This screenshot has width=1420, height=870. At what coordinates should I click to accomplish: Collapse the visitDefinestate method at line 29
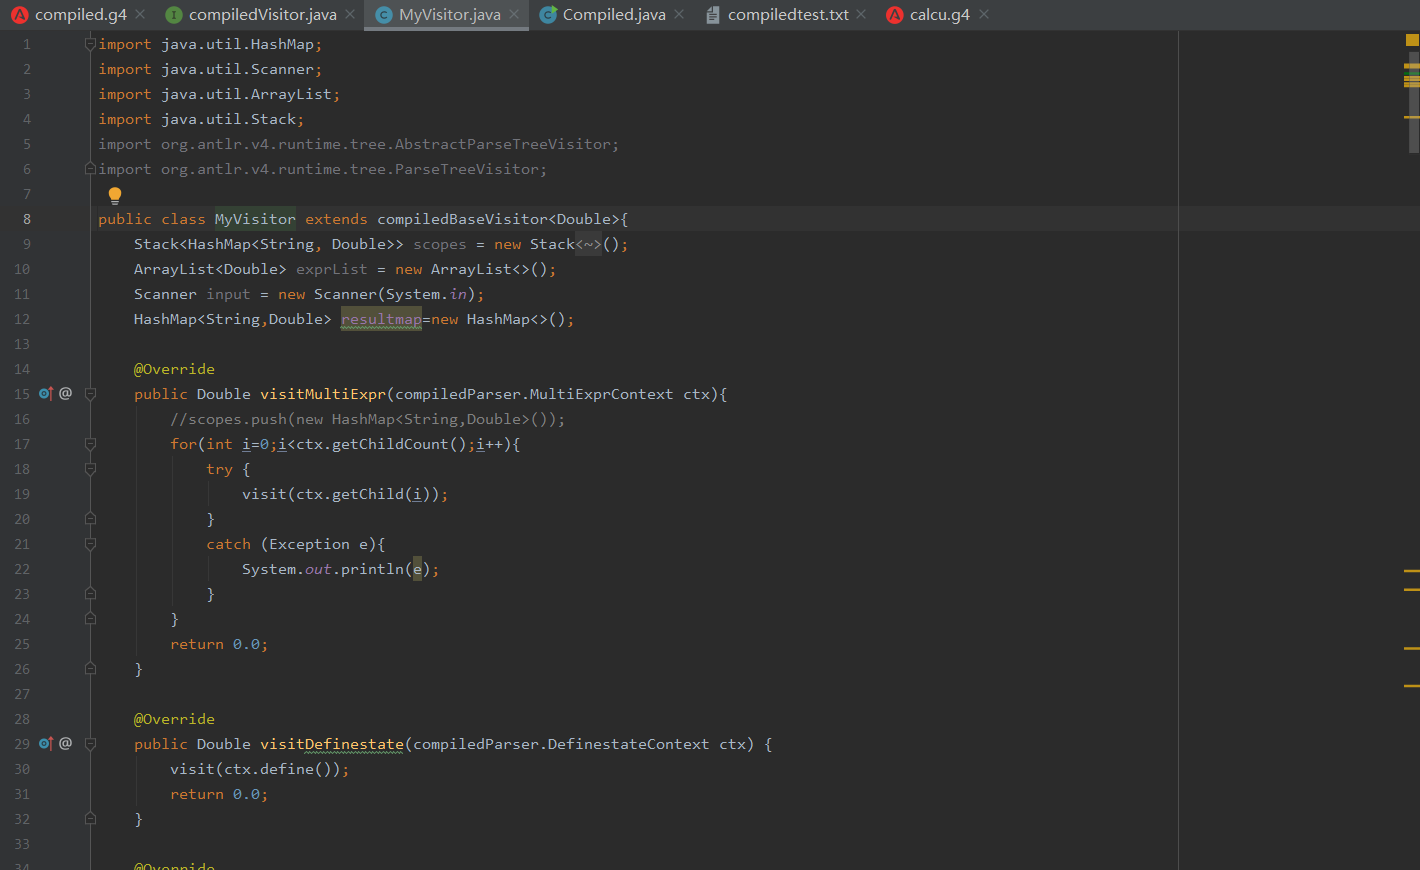click(x=90, y=744)
